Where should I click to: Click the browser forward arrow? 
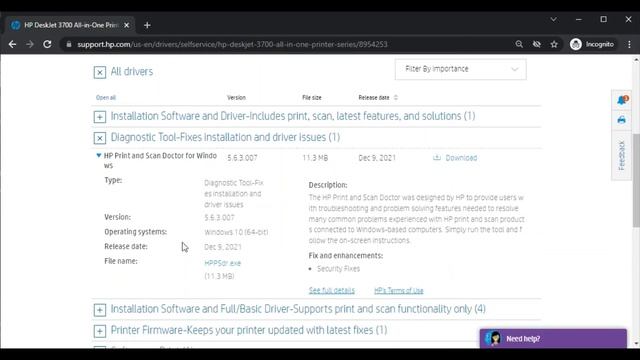pyautogui.click(x=30, y=44)
